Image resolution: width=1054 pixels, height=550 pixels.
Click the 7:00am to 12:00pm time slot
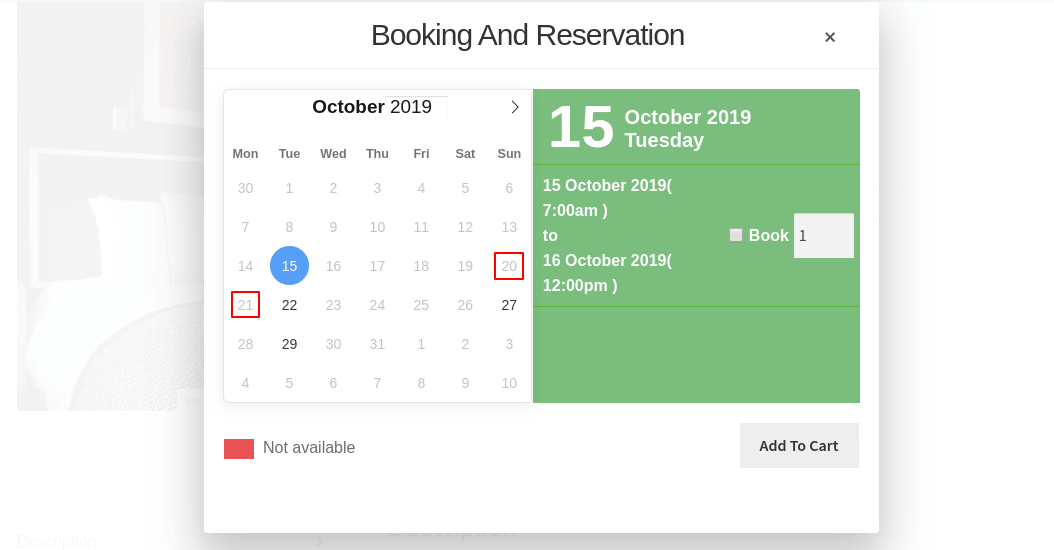pyautogui.click(x=607, y=235)
